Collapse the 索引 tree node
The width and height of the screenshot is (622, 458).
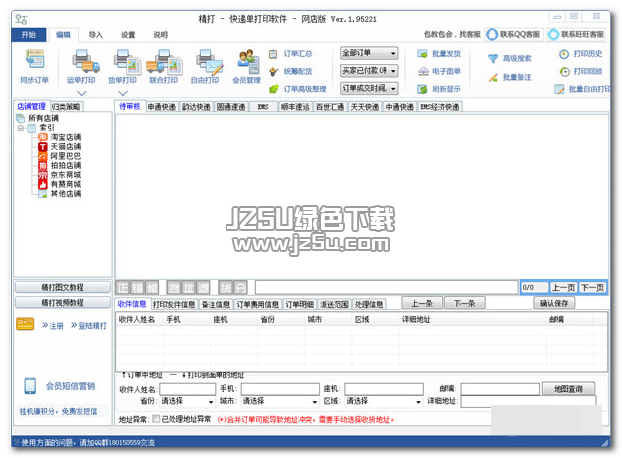(x=21, y=128)
